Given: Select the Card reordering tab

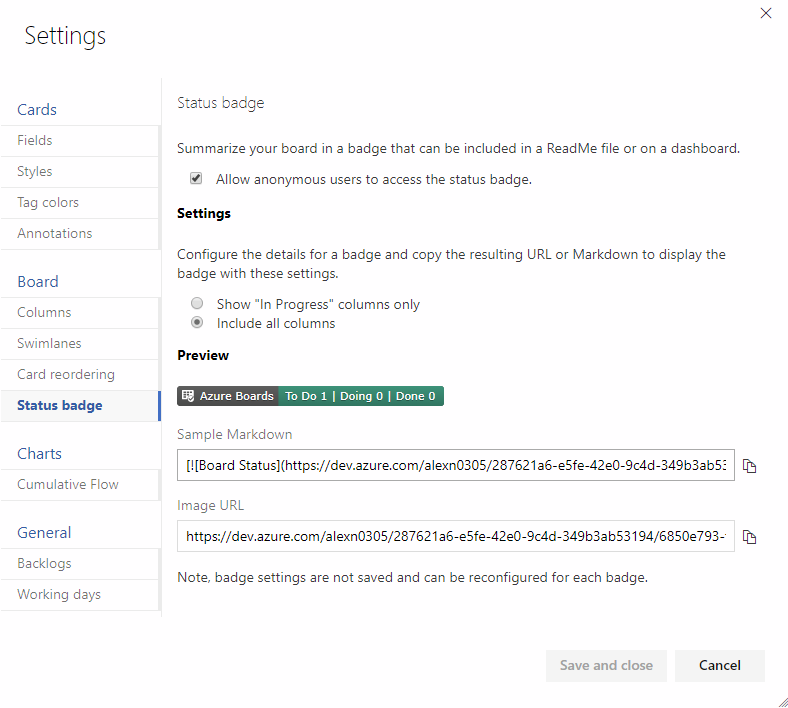Looking at the screenshot, I should click(66, 375).
